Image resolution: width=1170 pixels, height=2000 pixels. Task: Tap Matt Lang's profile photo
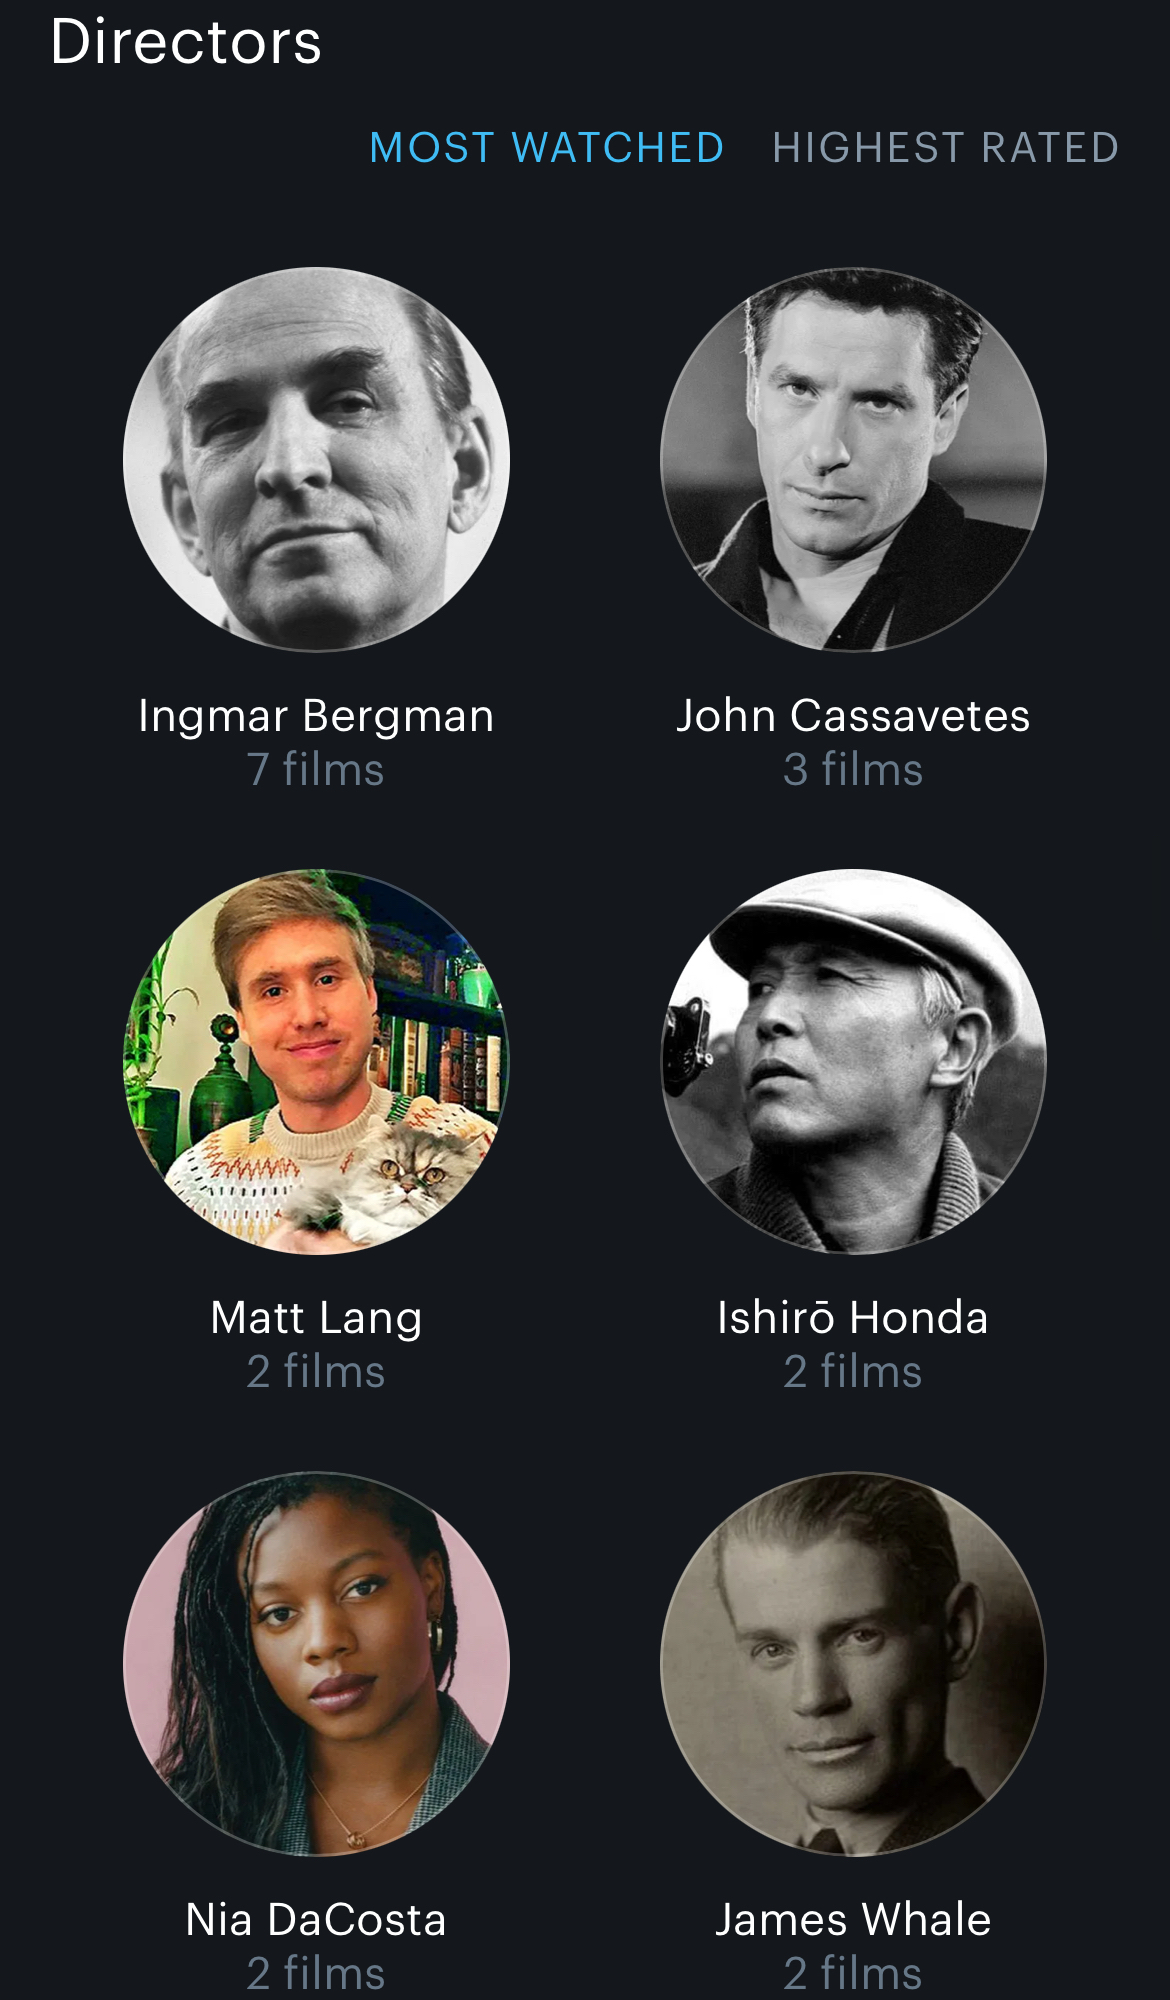pyautogui.click(x=316, y=1061)
